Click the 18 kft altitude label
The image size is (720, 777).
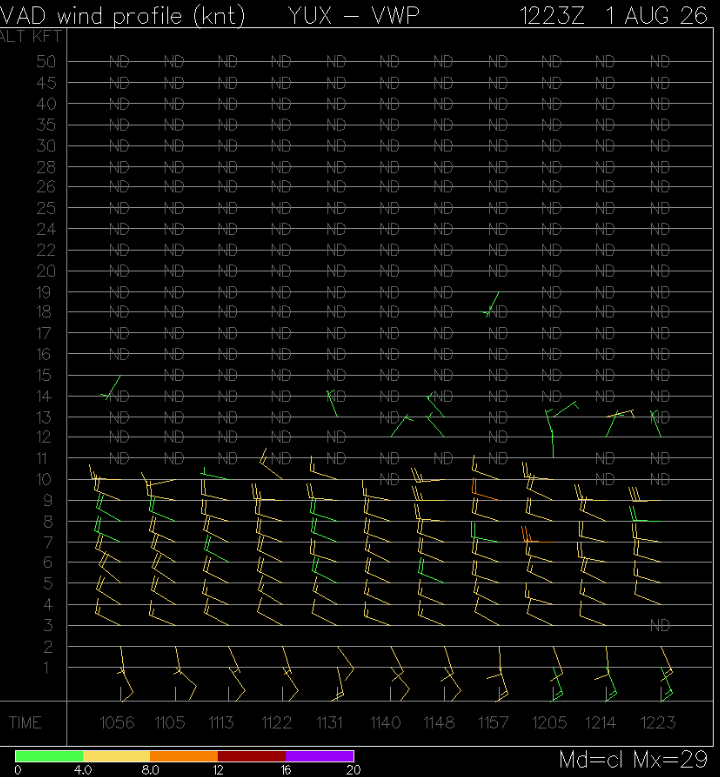(x=44, y=312)
